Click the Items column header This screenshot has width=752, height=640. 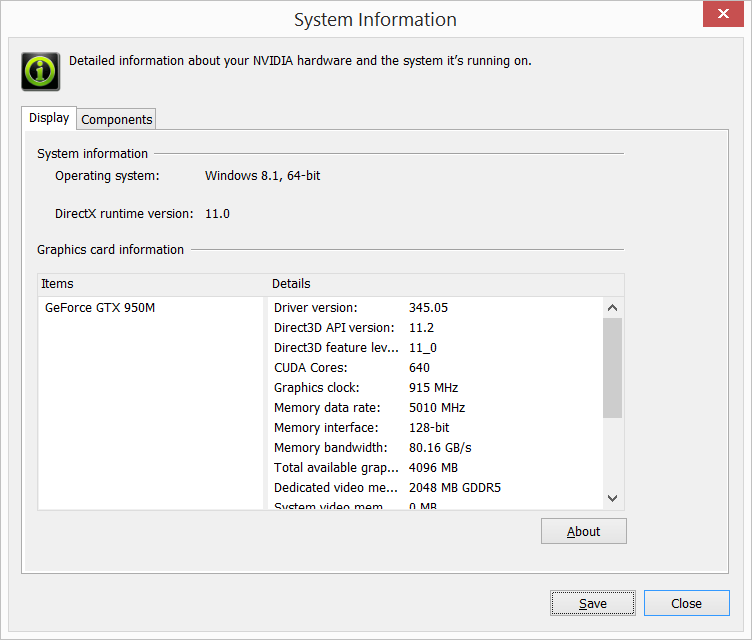pyautogui.click(x=150, y=284)
